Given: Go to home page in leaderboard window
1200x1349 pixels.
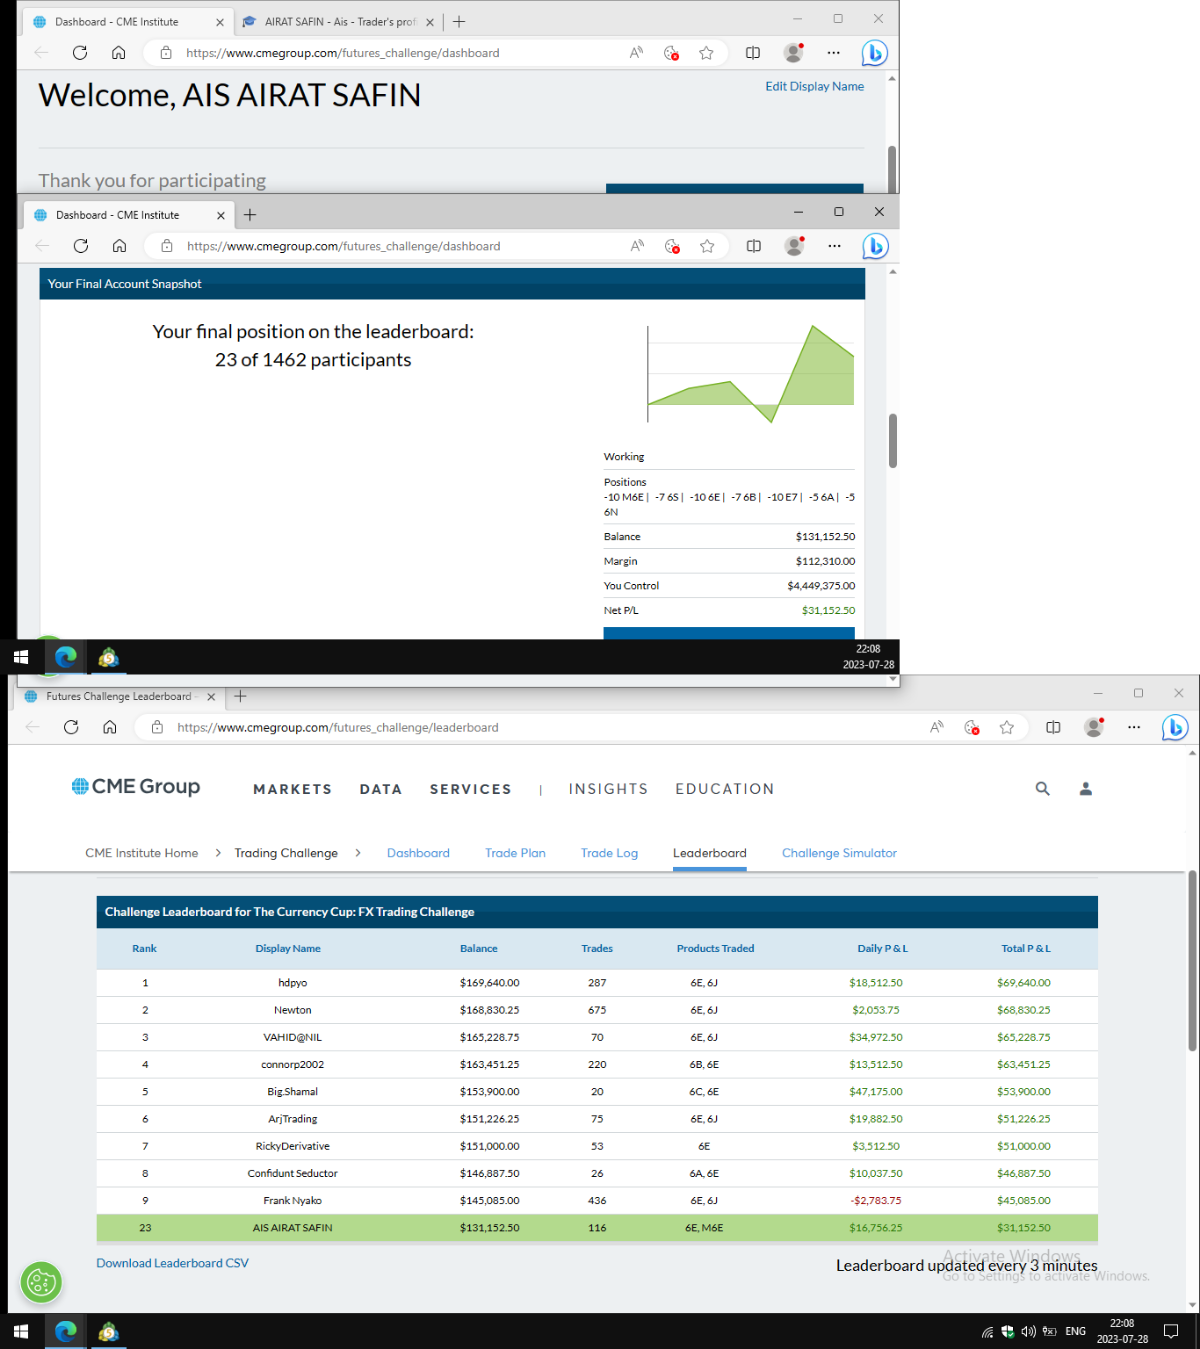Looking at the screenshot, I should pos(110,727).
